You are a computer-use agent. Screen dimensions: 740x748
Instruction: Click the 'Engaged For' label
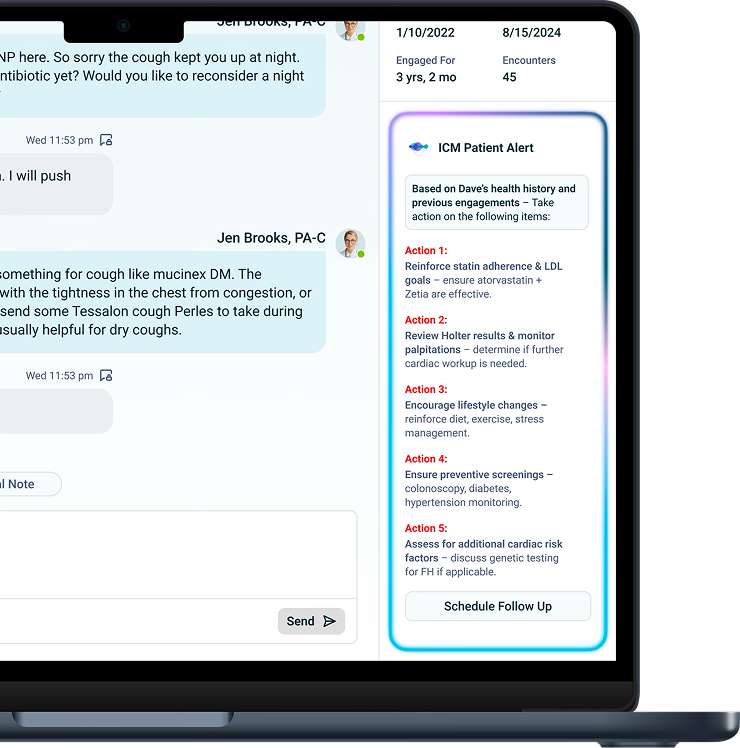(425, 61)
